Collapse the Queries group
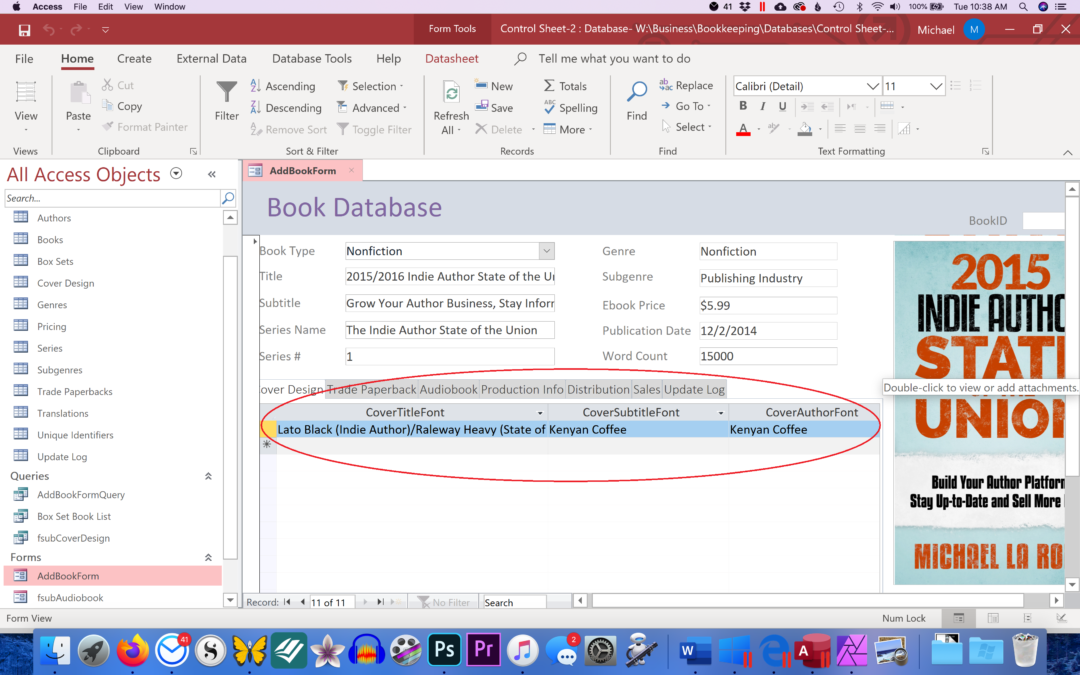 pyautogui.click(x=208, y=476)
